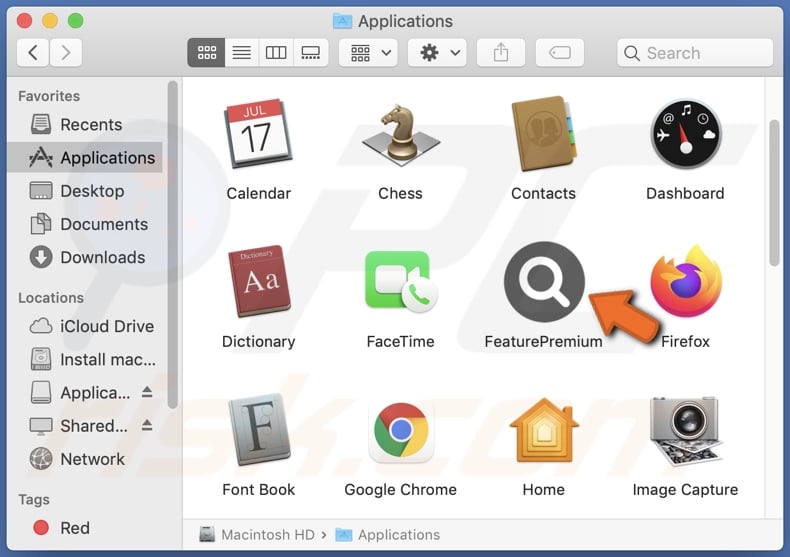Click the main content vertical scrollbar
Viewport: 790px width, 557px height.
point(774,193)
